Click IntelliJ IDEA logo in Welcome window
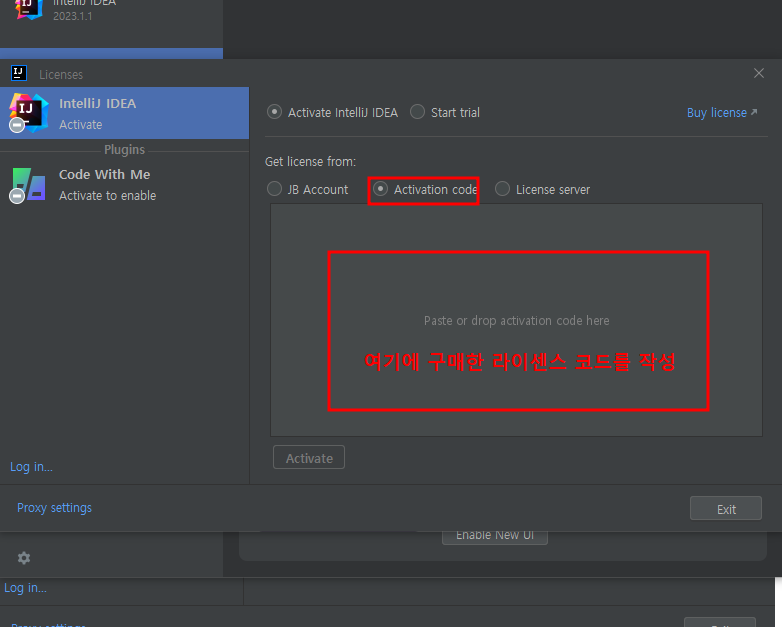 point(29,9)
